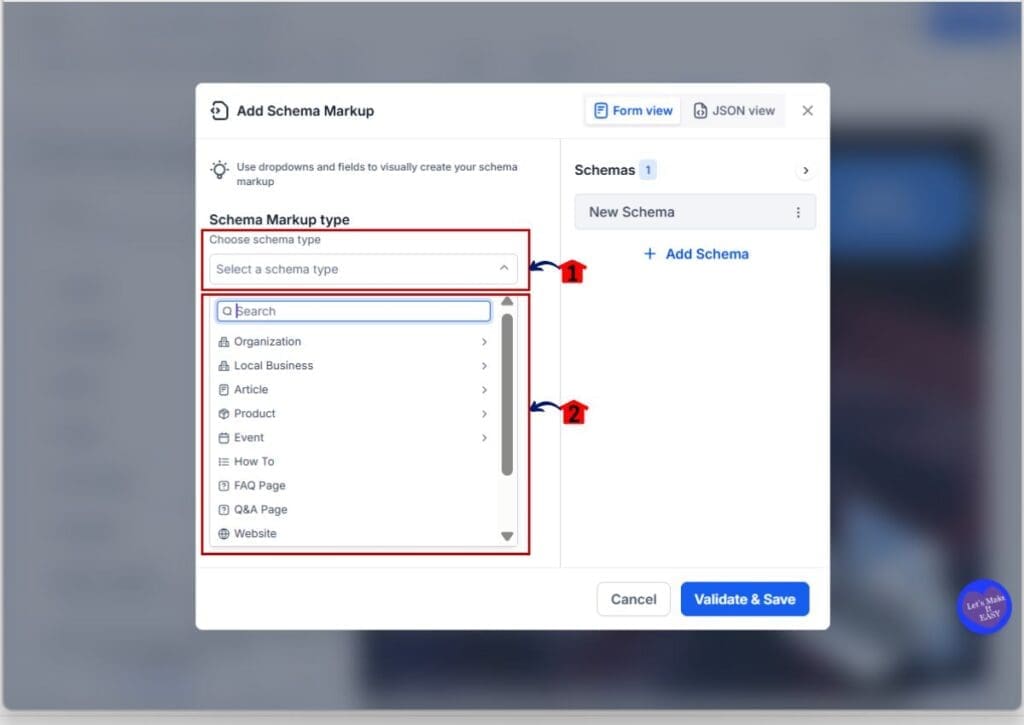Click the Local Business building icon
Image resolution: width=1024 pixels, height=725 pixels.
(x=222, y=365)
